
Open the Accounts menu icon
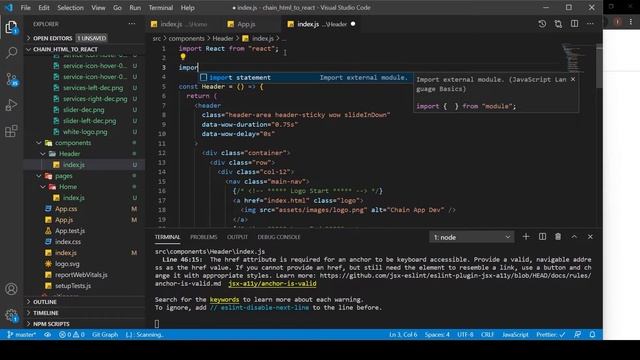(11, 289)
